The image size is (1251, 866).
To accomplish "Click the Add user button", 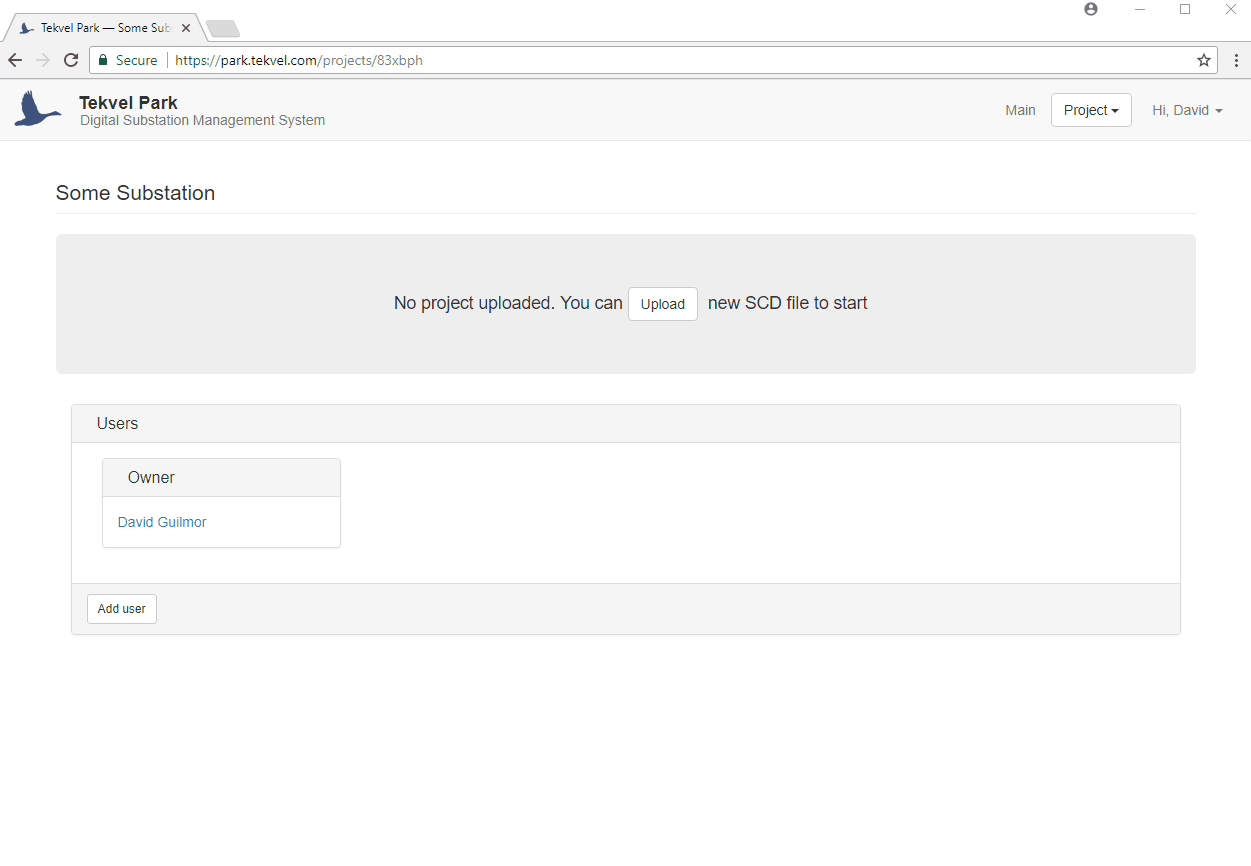I will coord(122,609).
